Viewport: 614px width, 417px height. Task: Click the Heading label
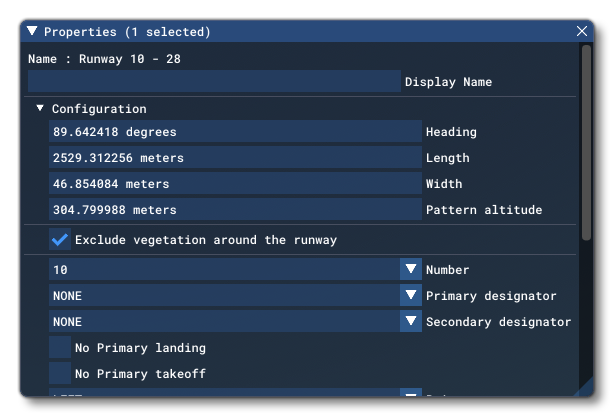click(x=451, y=132)
